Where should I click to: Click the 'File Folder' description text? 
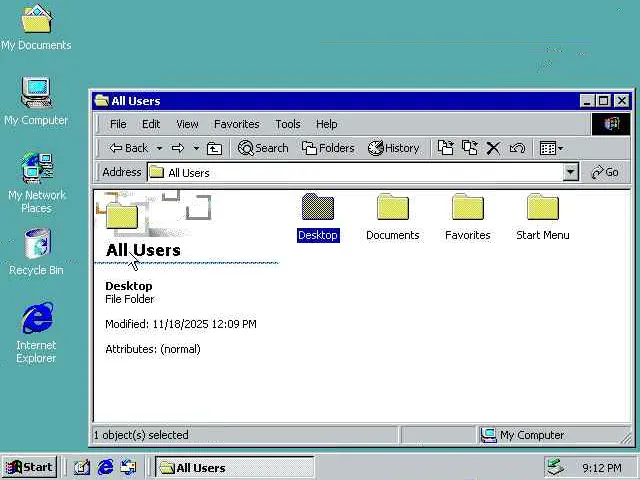click(x=130, y=299)
